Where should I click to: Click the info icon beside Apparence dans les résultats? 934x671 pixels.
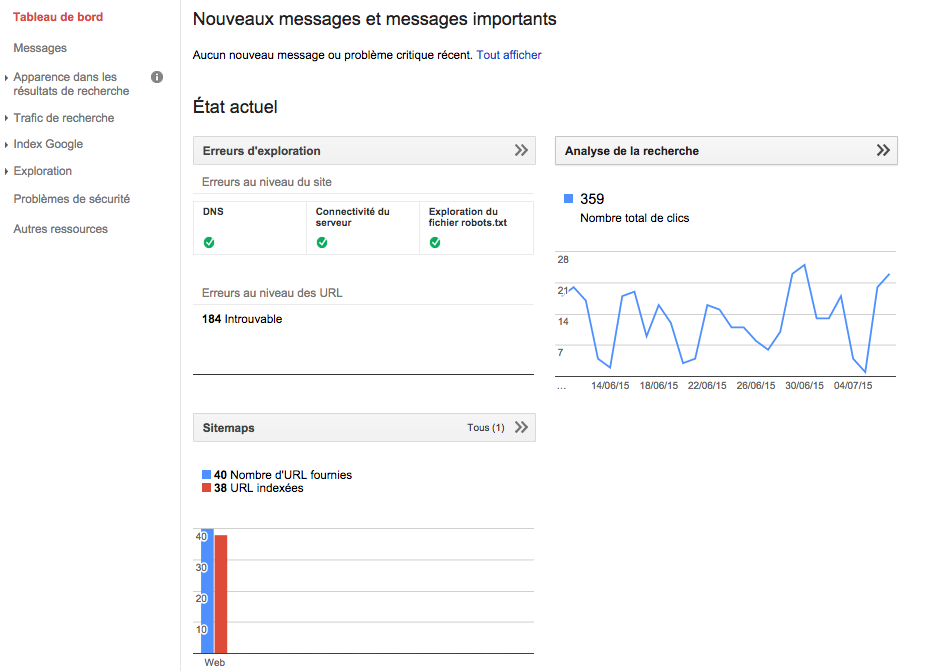(157, 76)
